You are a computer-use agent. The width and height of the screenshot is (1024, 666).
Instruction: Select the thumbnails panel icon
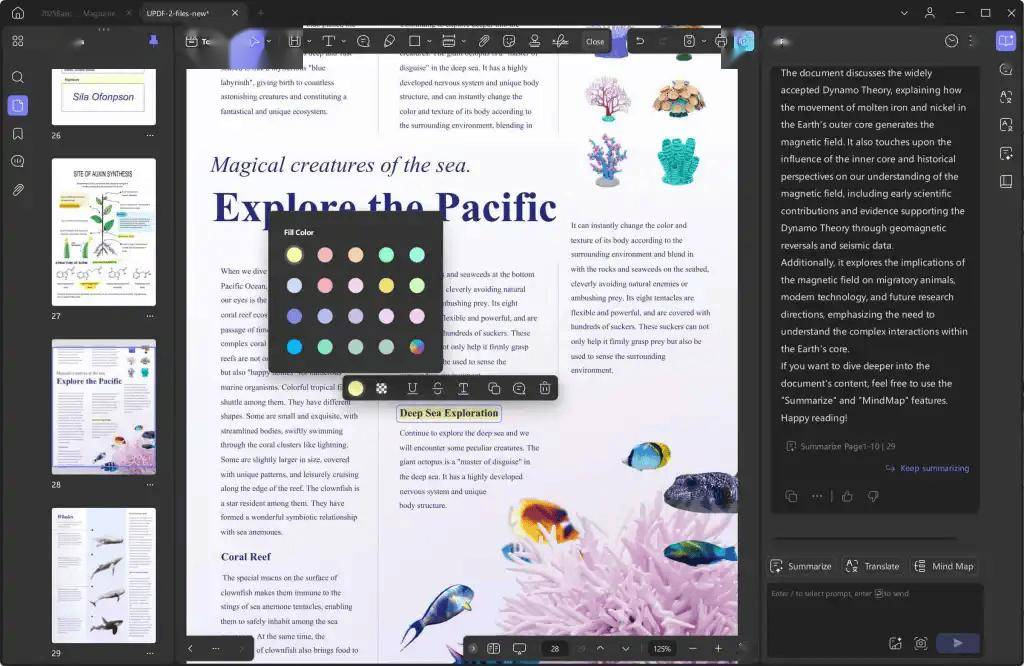[18, 105]
